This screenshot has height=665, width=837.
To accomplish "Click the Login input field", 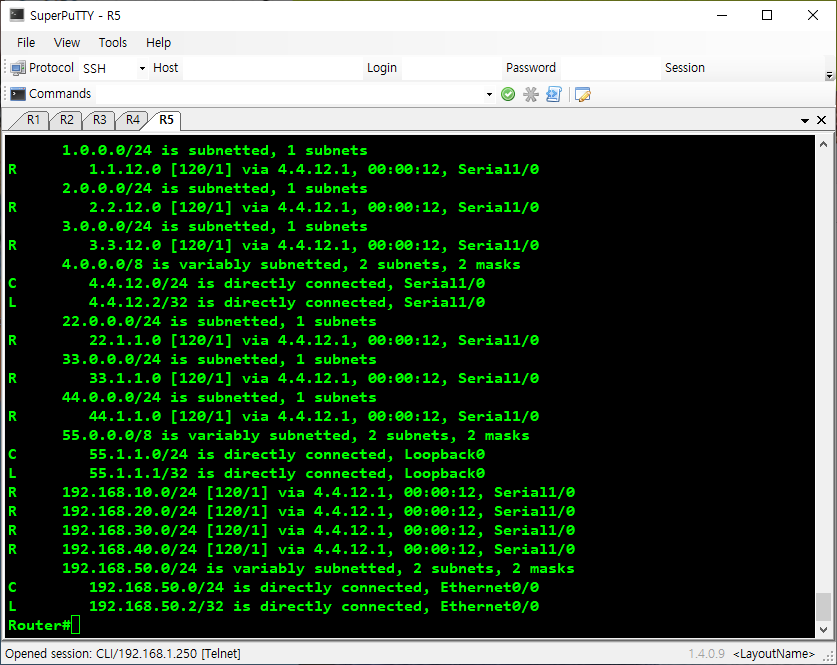I will pos(452,68).
